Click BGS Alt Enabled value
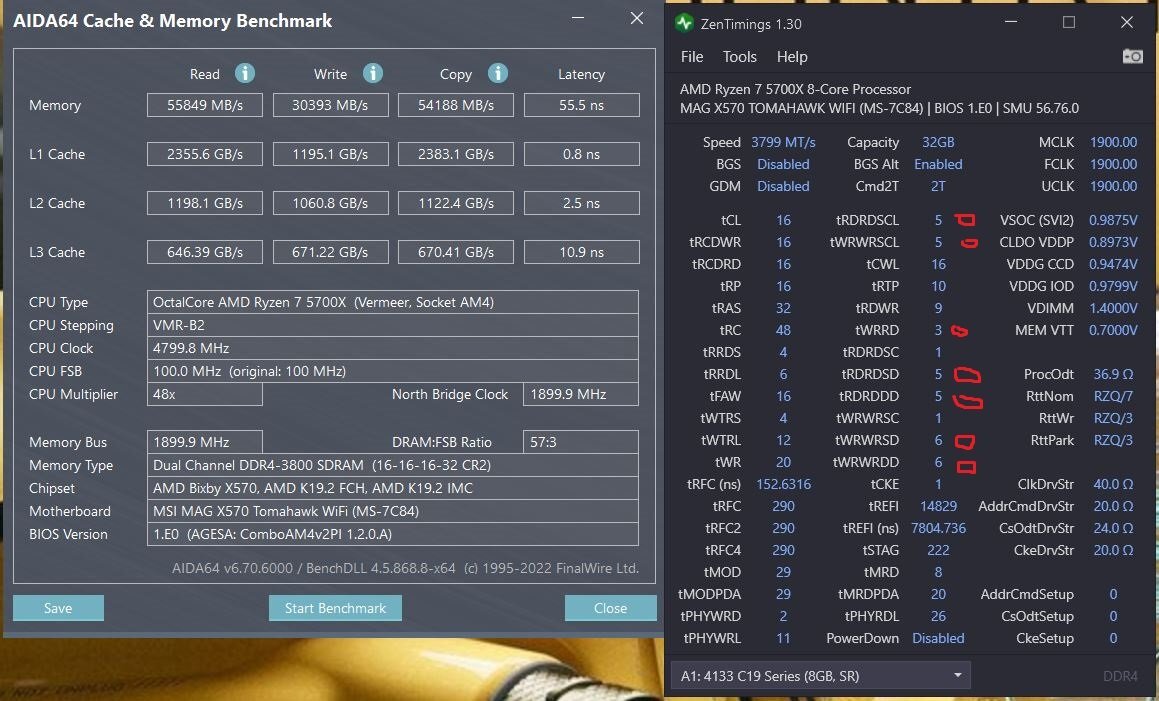 (x=938, y=164)
